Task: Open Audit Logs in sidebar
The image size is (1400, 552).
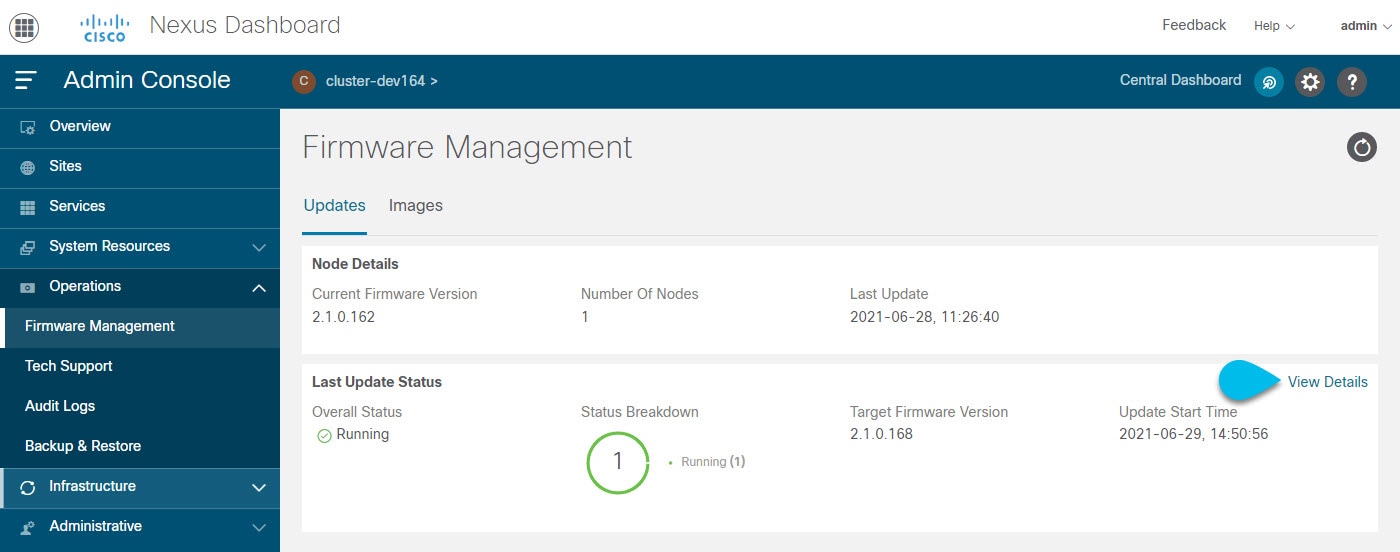Action: click(x=140, y=407)
